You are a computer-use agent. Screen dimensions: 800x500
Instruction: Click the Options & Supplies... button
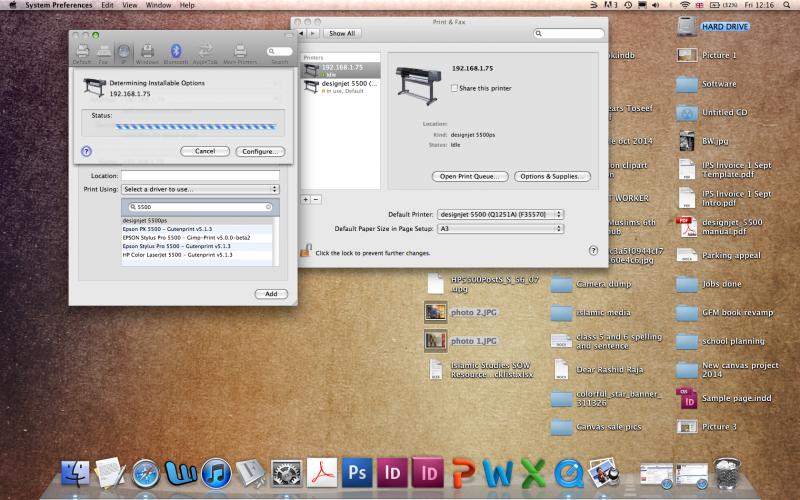tap(552, 176)
